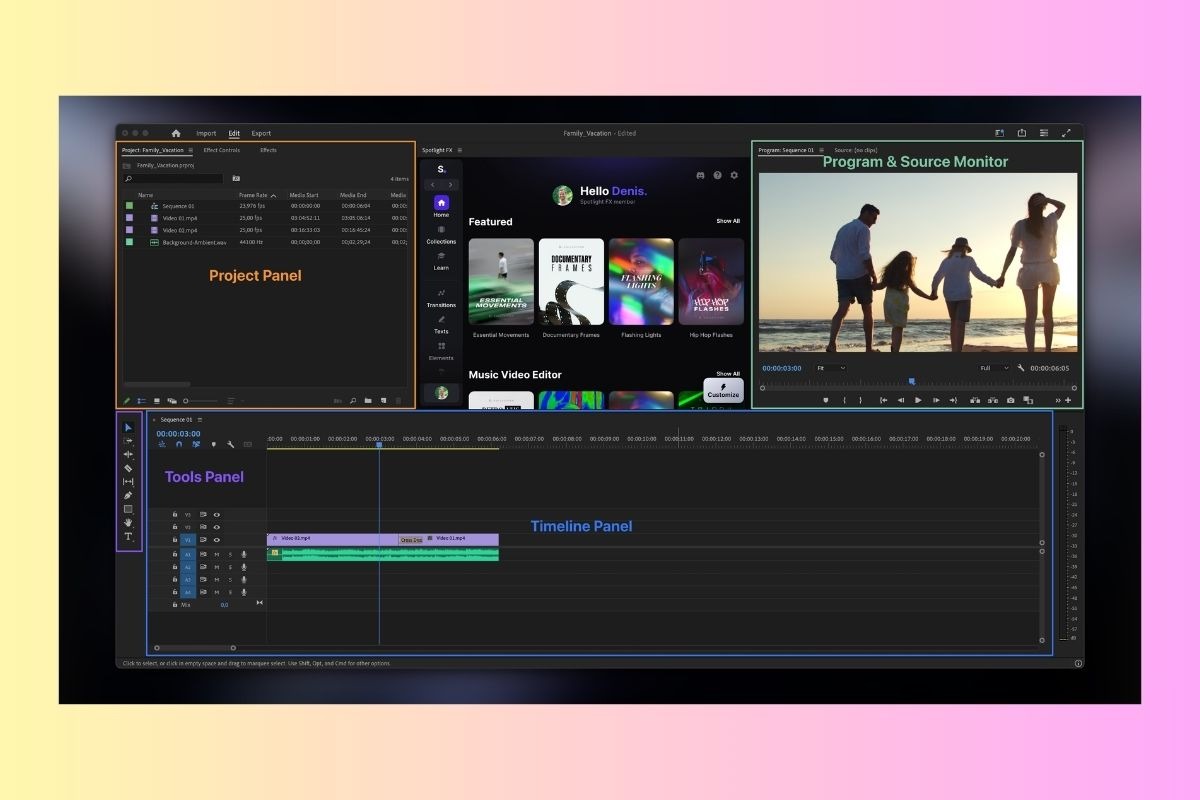Screen dimensions: 1200x800
Task: Open Program Monitor panel menu
Action: [821, 150]
